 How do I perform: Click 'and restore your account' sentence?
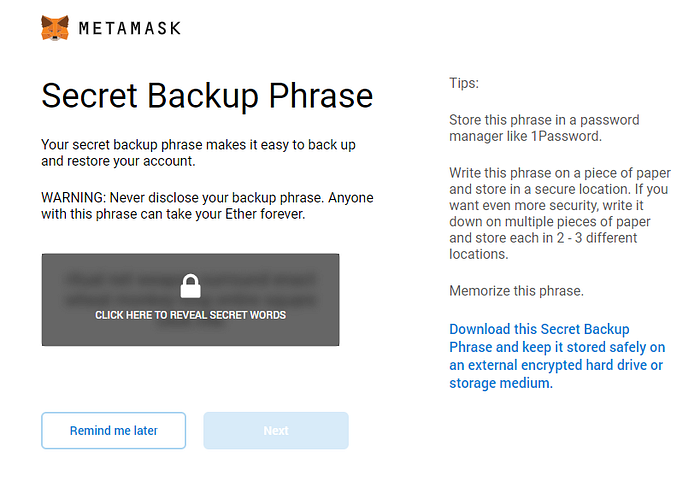[x=119, y=160]
